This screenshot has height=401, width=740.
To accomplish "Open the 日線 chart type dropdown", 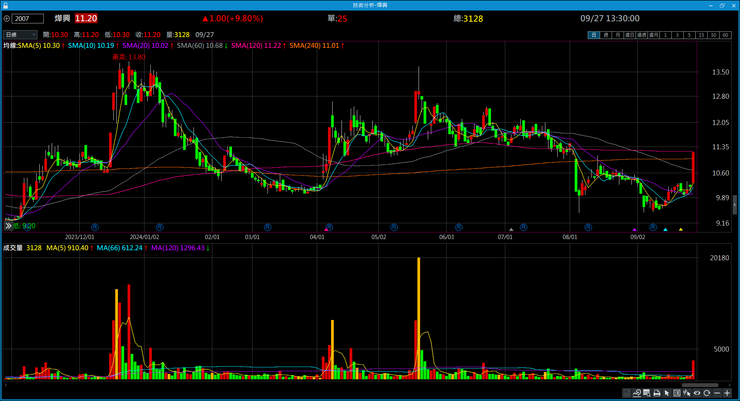I will (20, 35).
